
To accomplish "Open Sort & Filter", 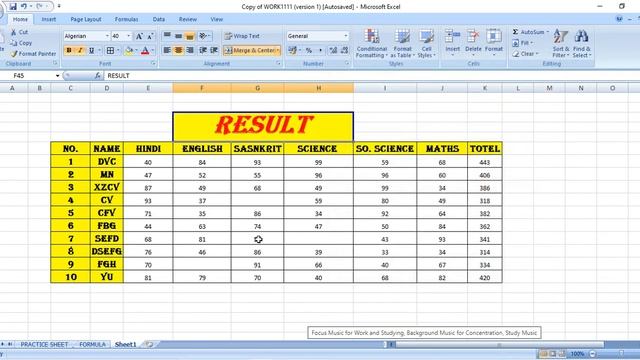I will [x=561, y=43].
